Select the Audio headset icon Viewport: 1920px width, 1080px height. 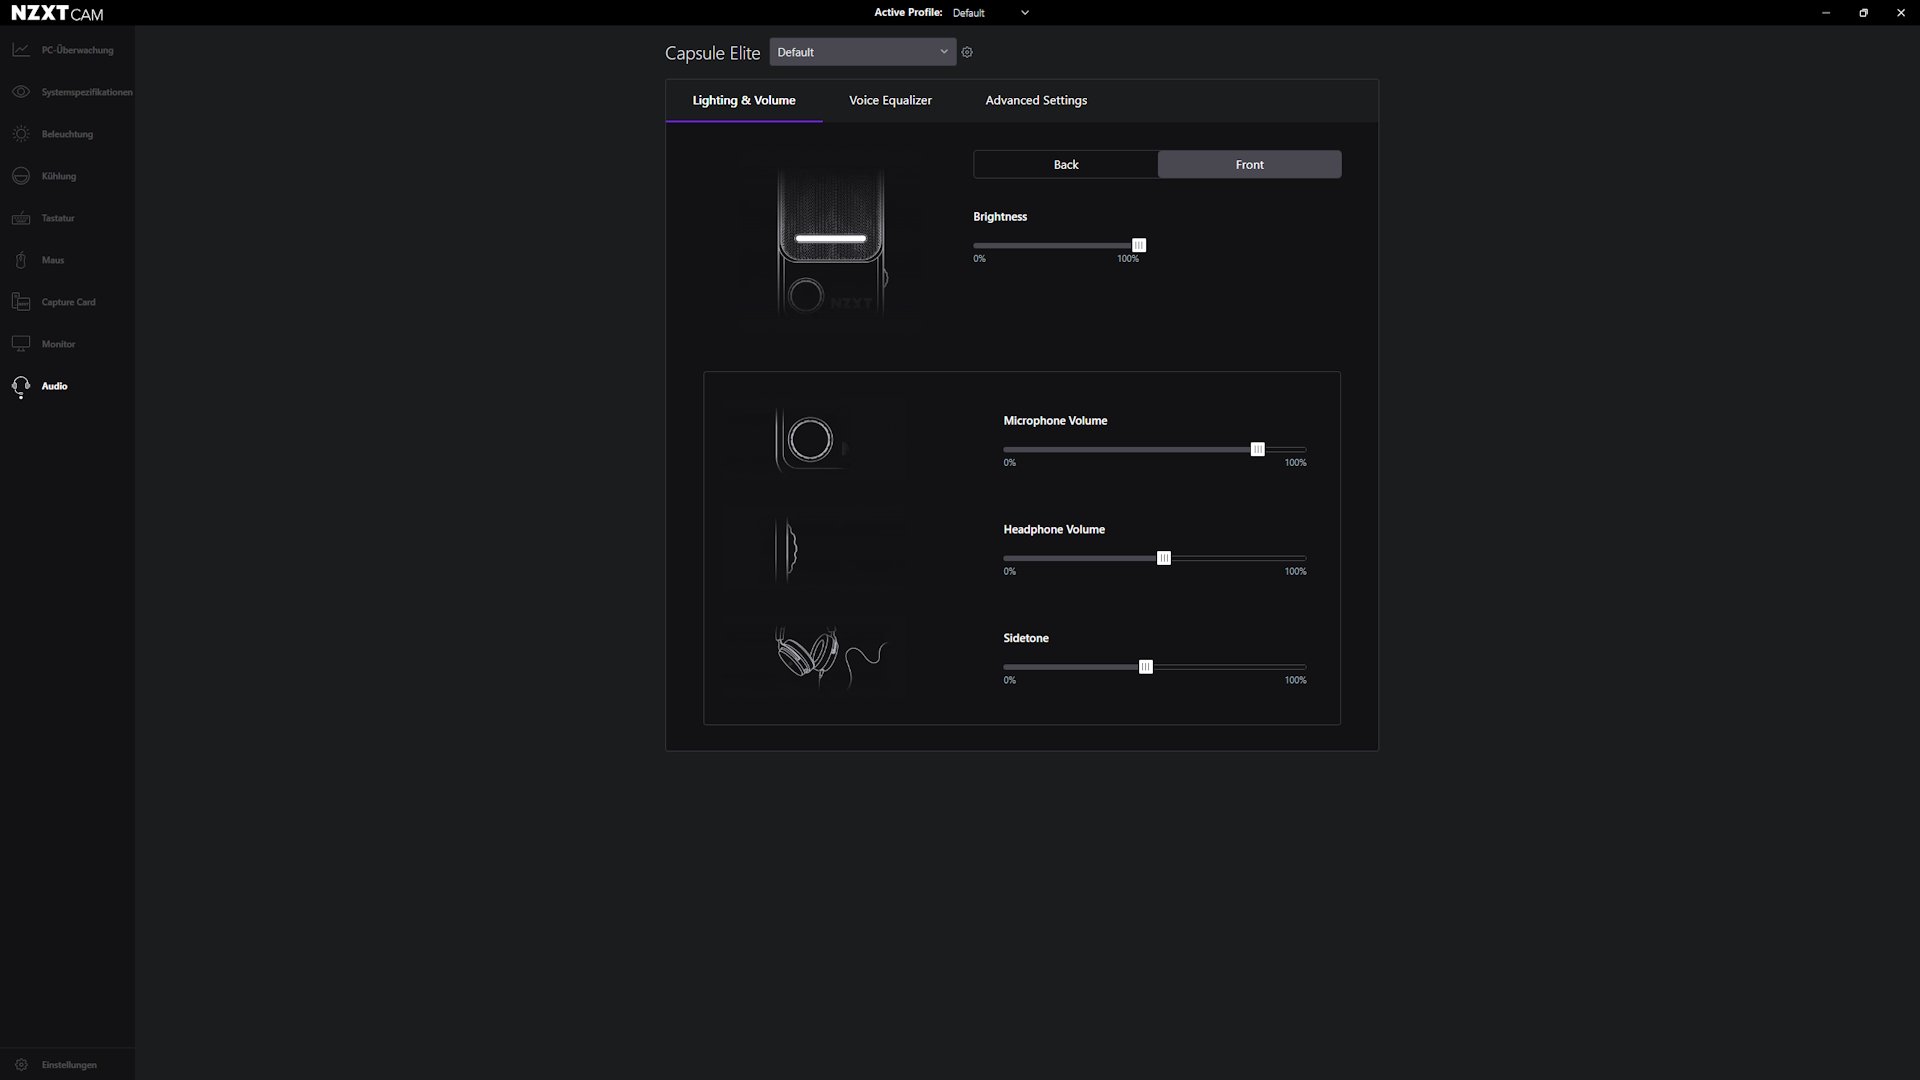coord(21,387)
